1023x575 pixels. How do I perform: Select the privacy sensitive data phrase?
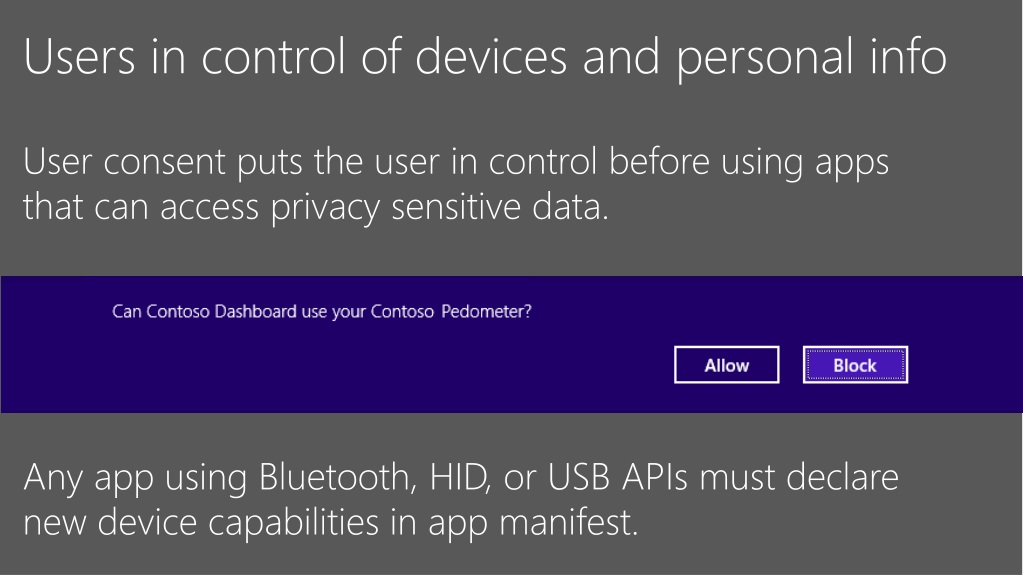point(440,208)
